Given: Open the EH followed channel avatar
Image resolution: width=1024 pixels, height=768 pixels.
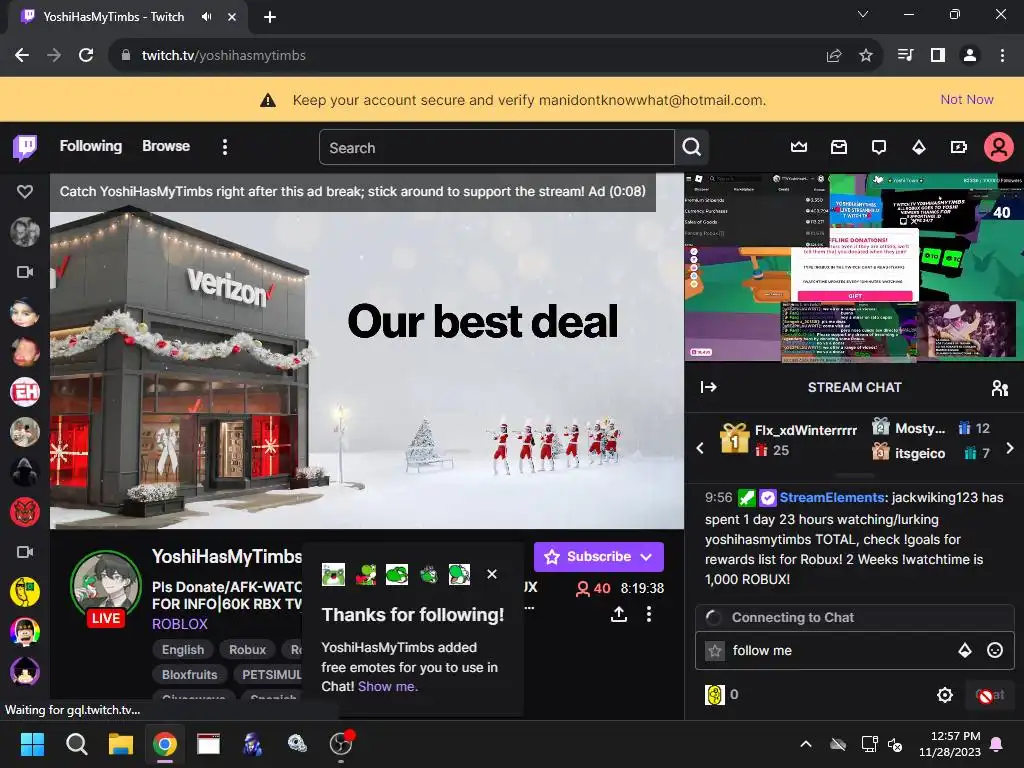Looking at the screenshot, I should point(25,392).
